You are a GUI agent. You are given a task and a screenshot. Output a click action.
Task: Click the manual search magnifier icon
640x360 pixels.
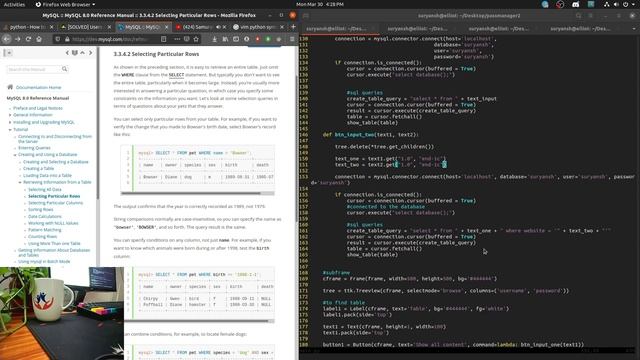[x=64, y=69]
